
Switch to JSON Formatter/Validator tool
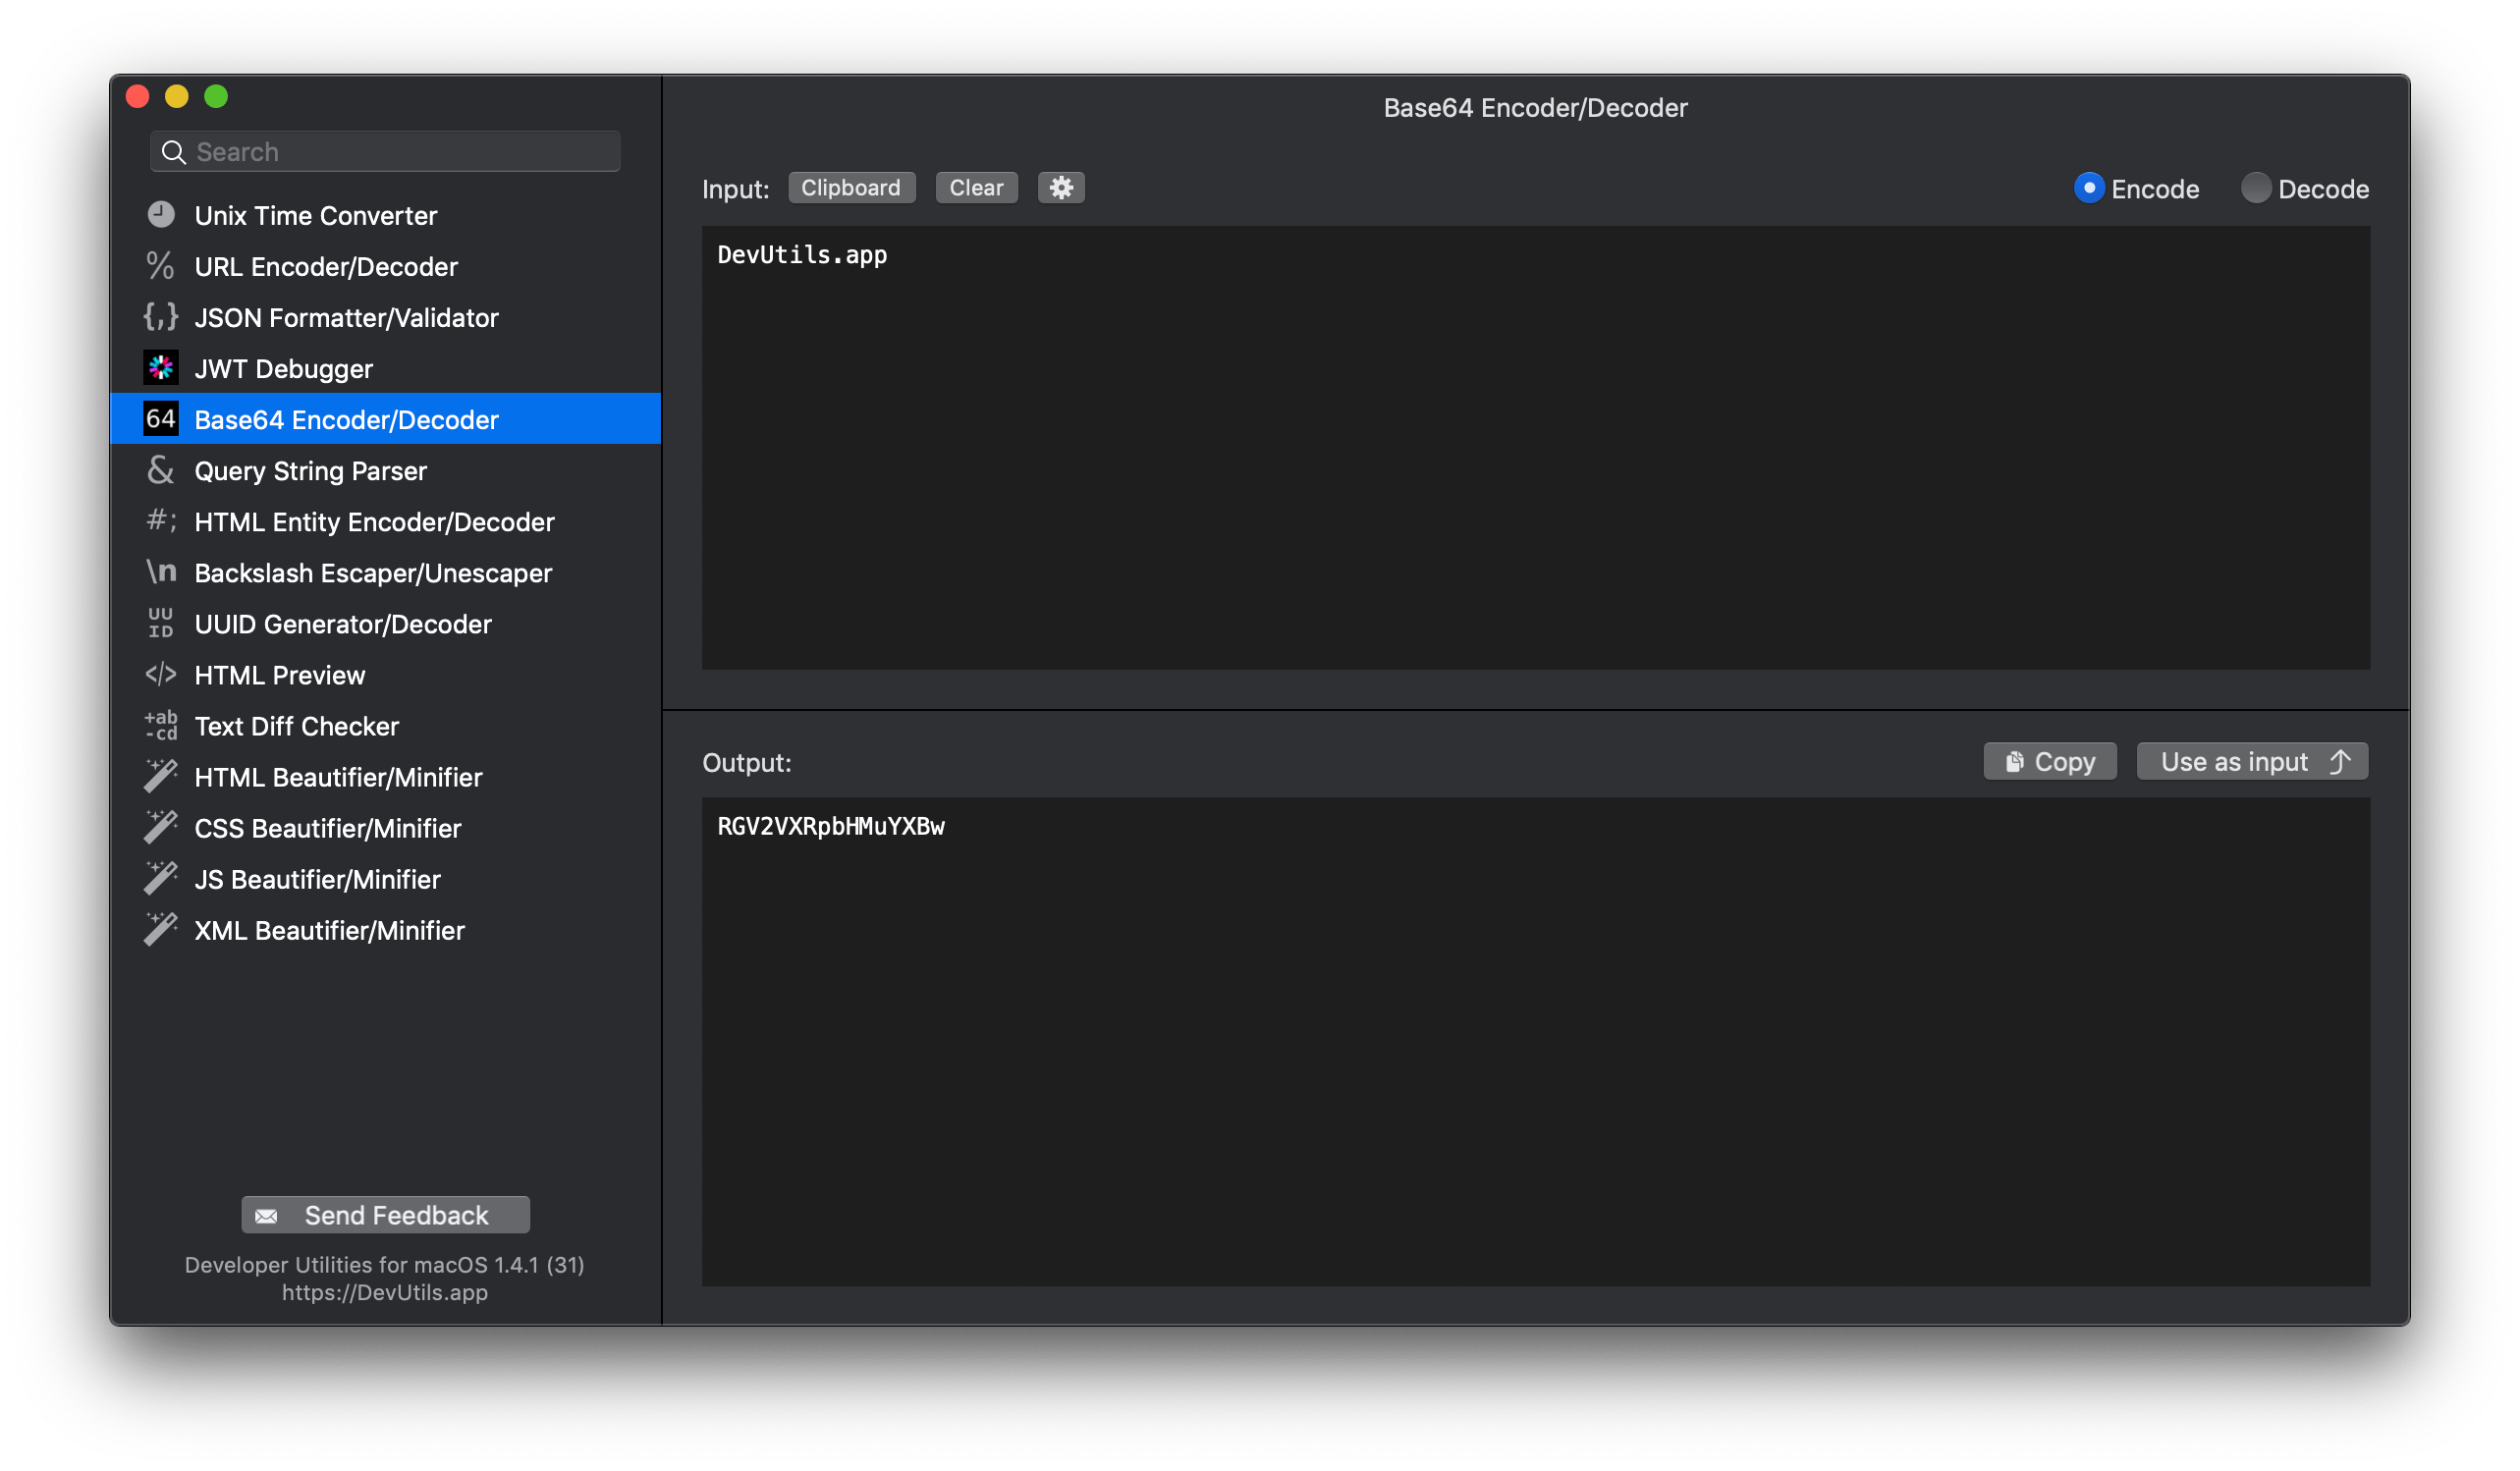[386, 317]
